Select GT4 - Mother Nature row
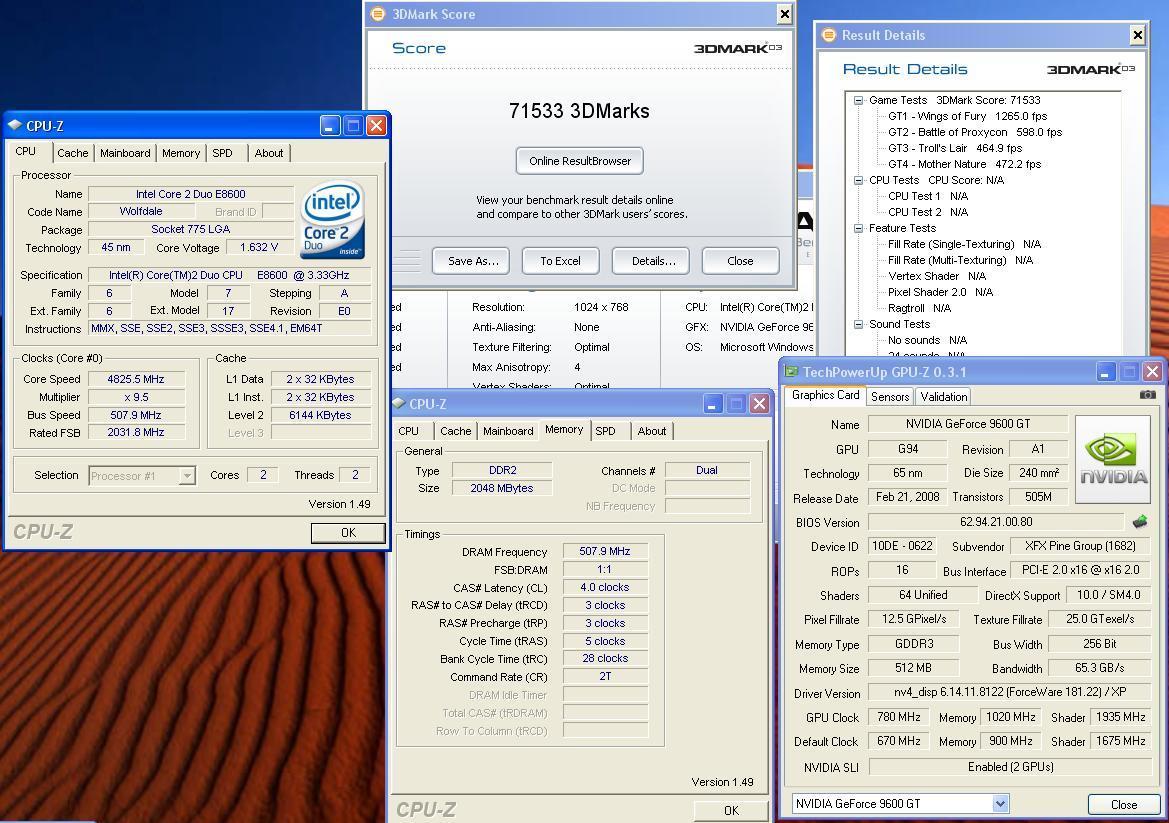1169x823 pixels. coord(964,164)
